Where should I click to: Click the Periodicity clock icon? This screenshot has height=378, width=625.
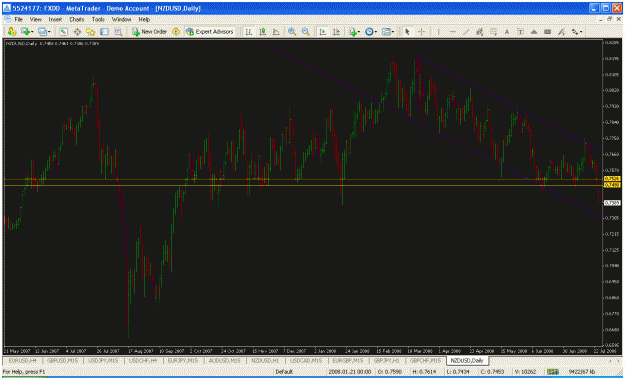(x=369, y=32)
